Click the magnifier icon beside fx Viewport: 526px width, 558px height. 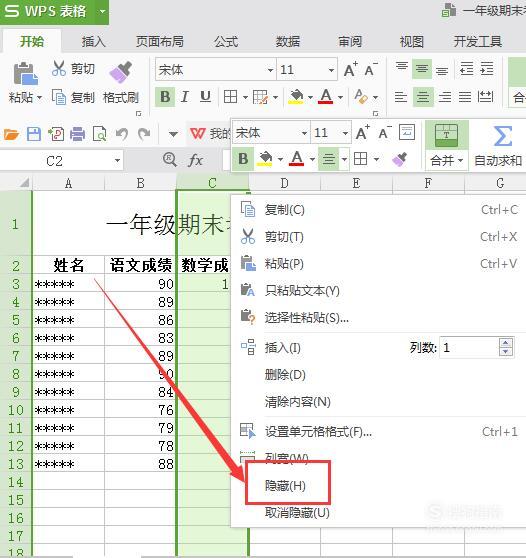click(x=170, y=160)
